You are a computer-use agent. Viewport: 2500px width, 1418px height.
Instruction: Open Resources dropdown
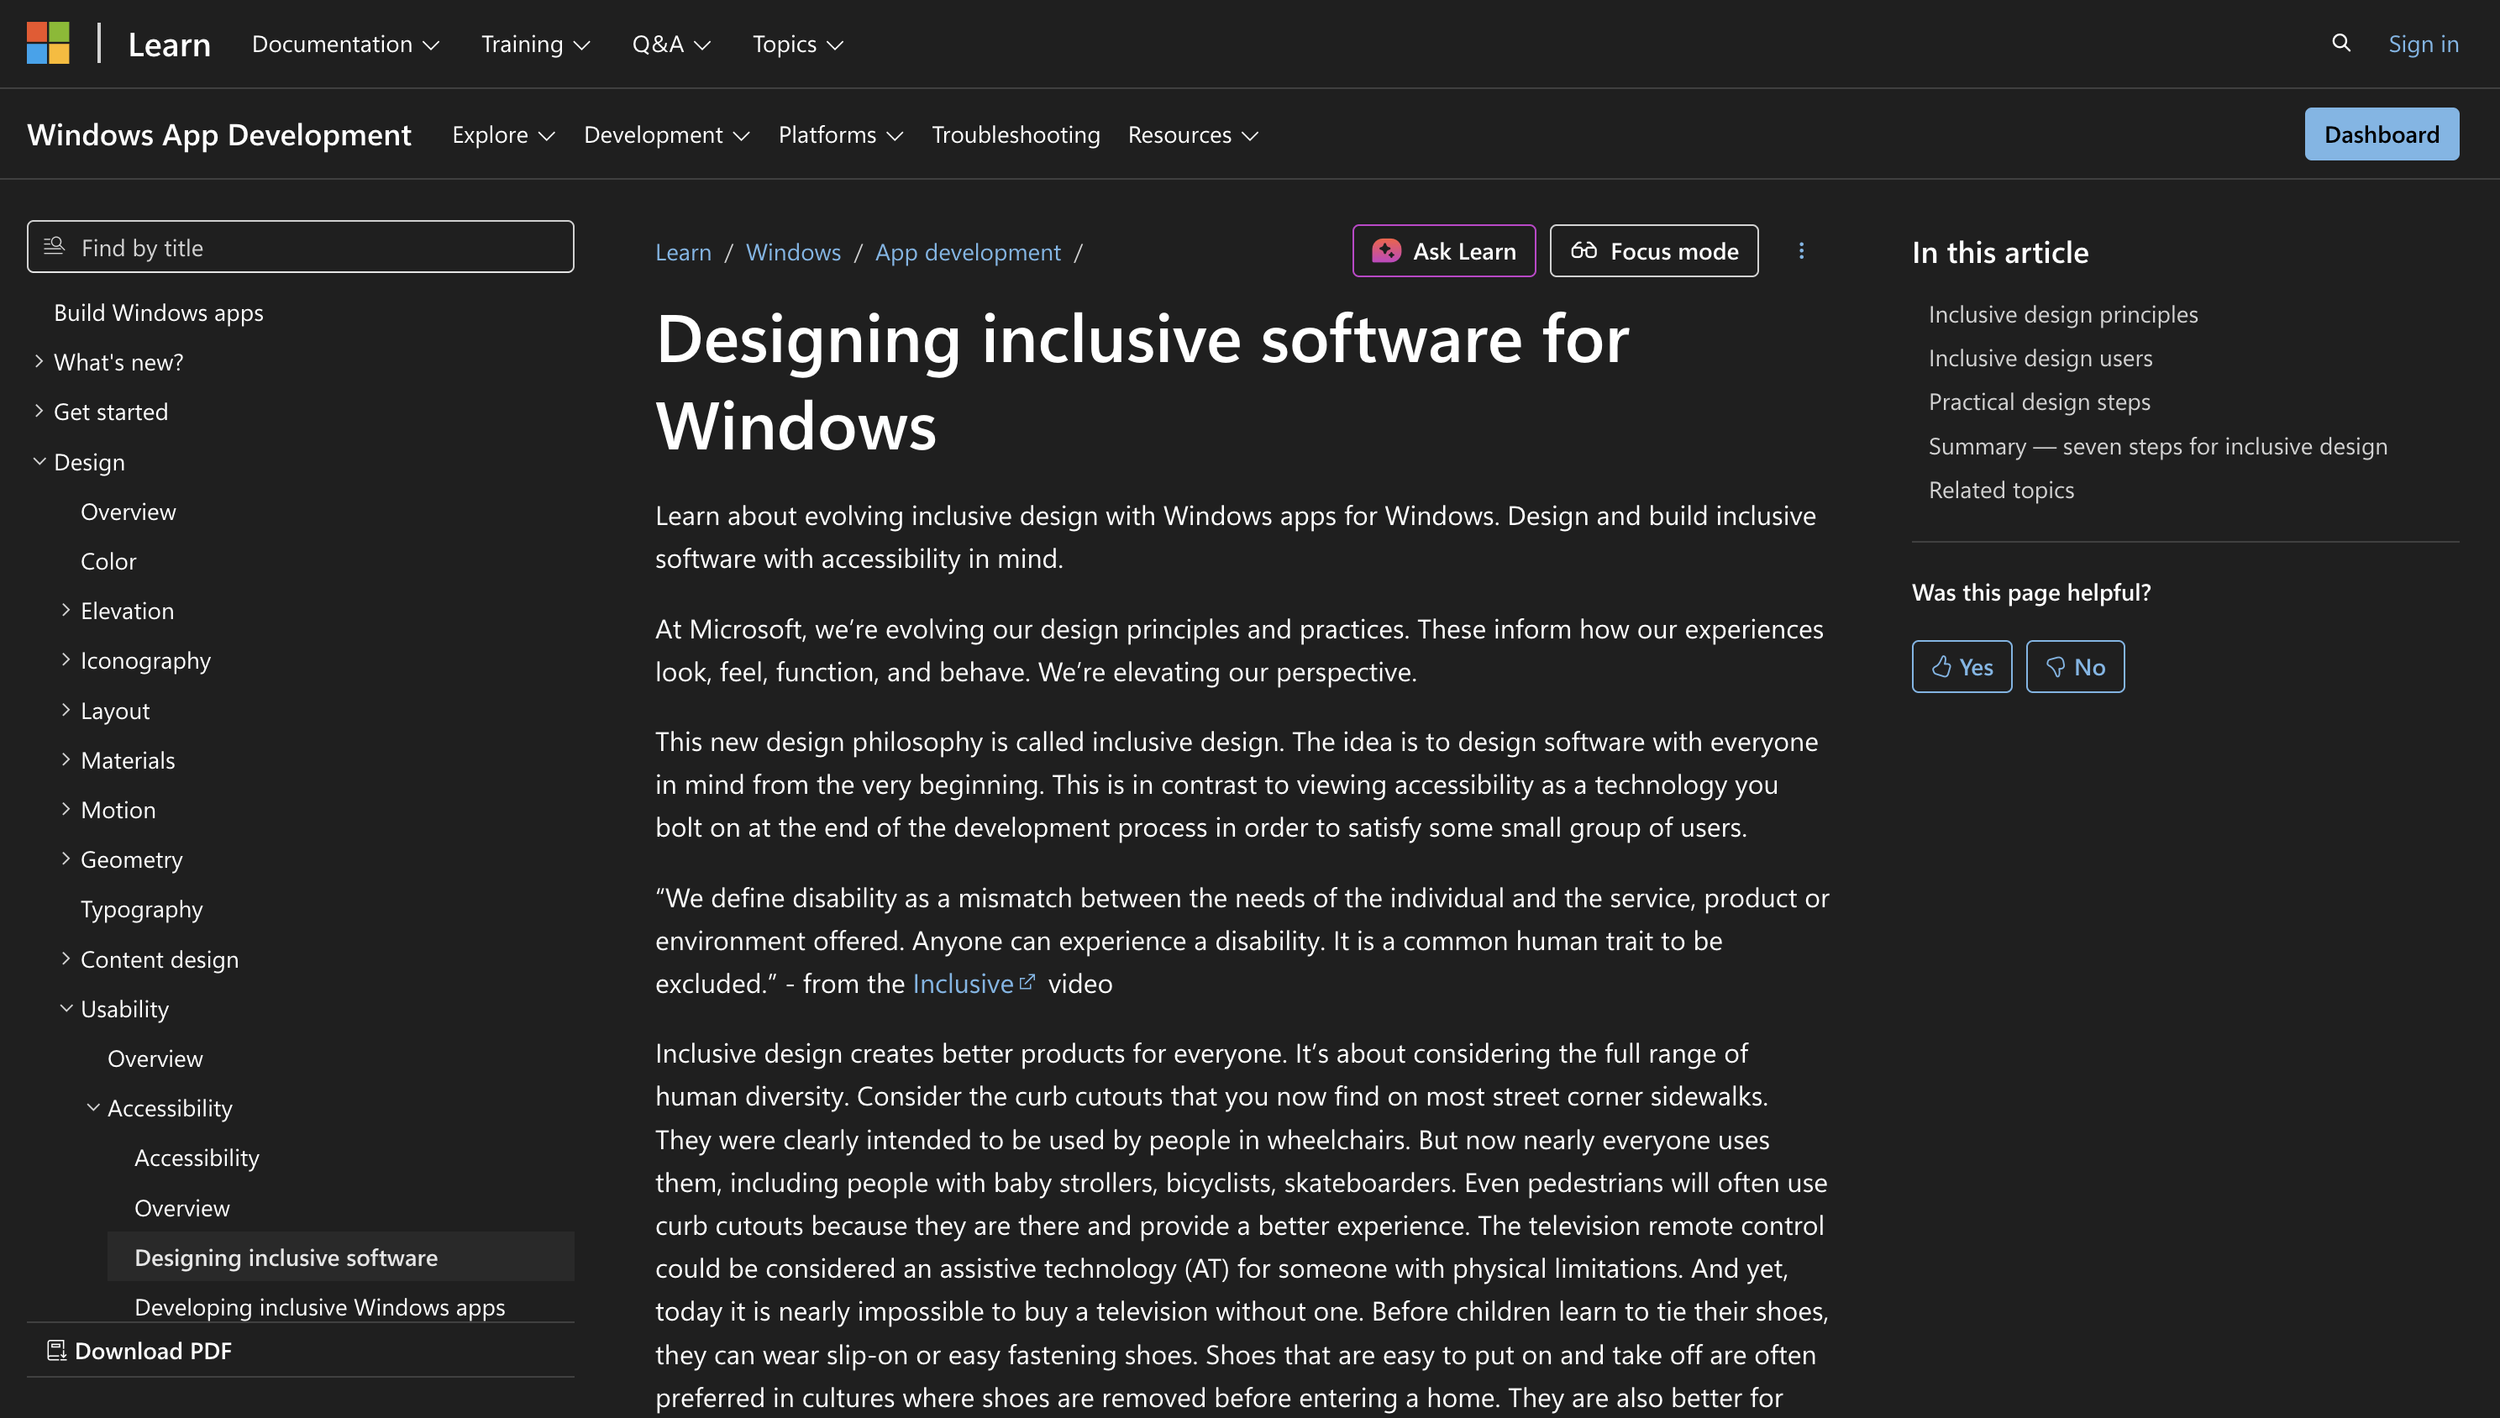[x=1192, y=135]
